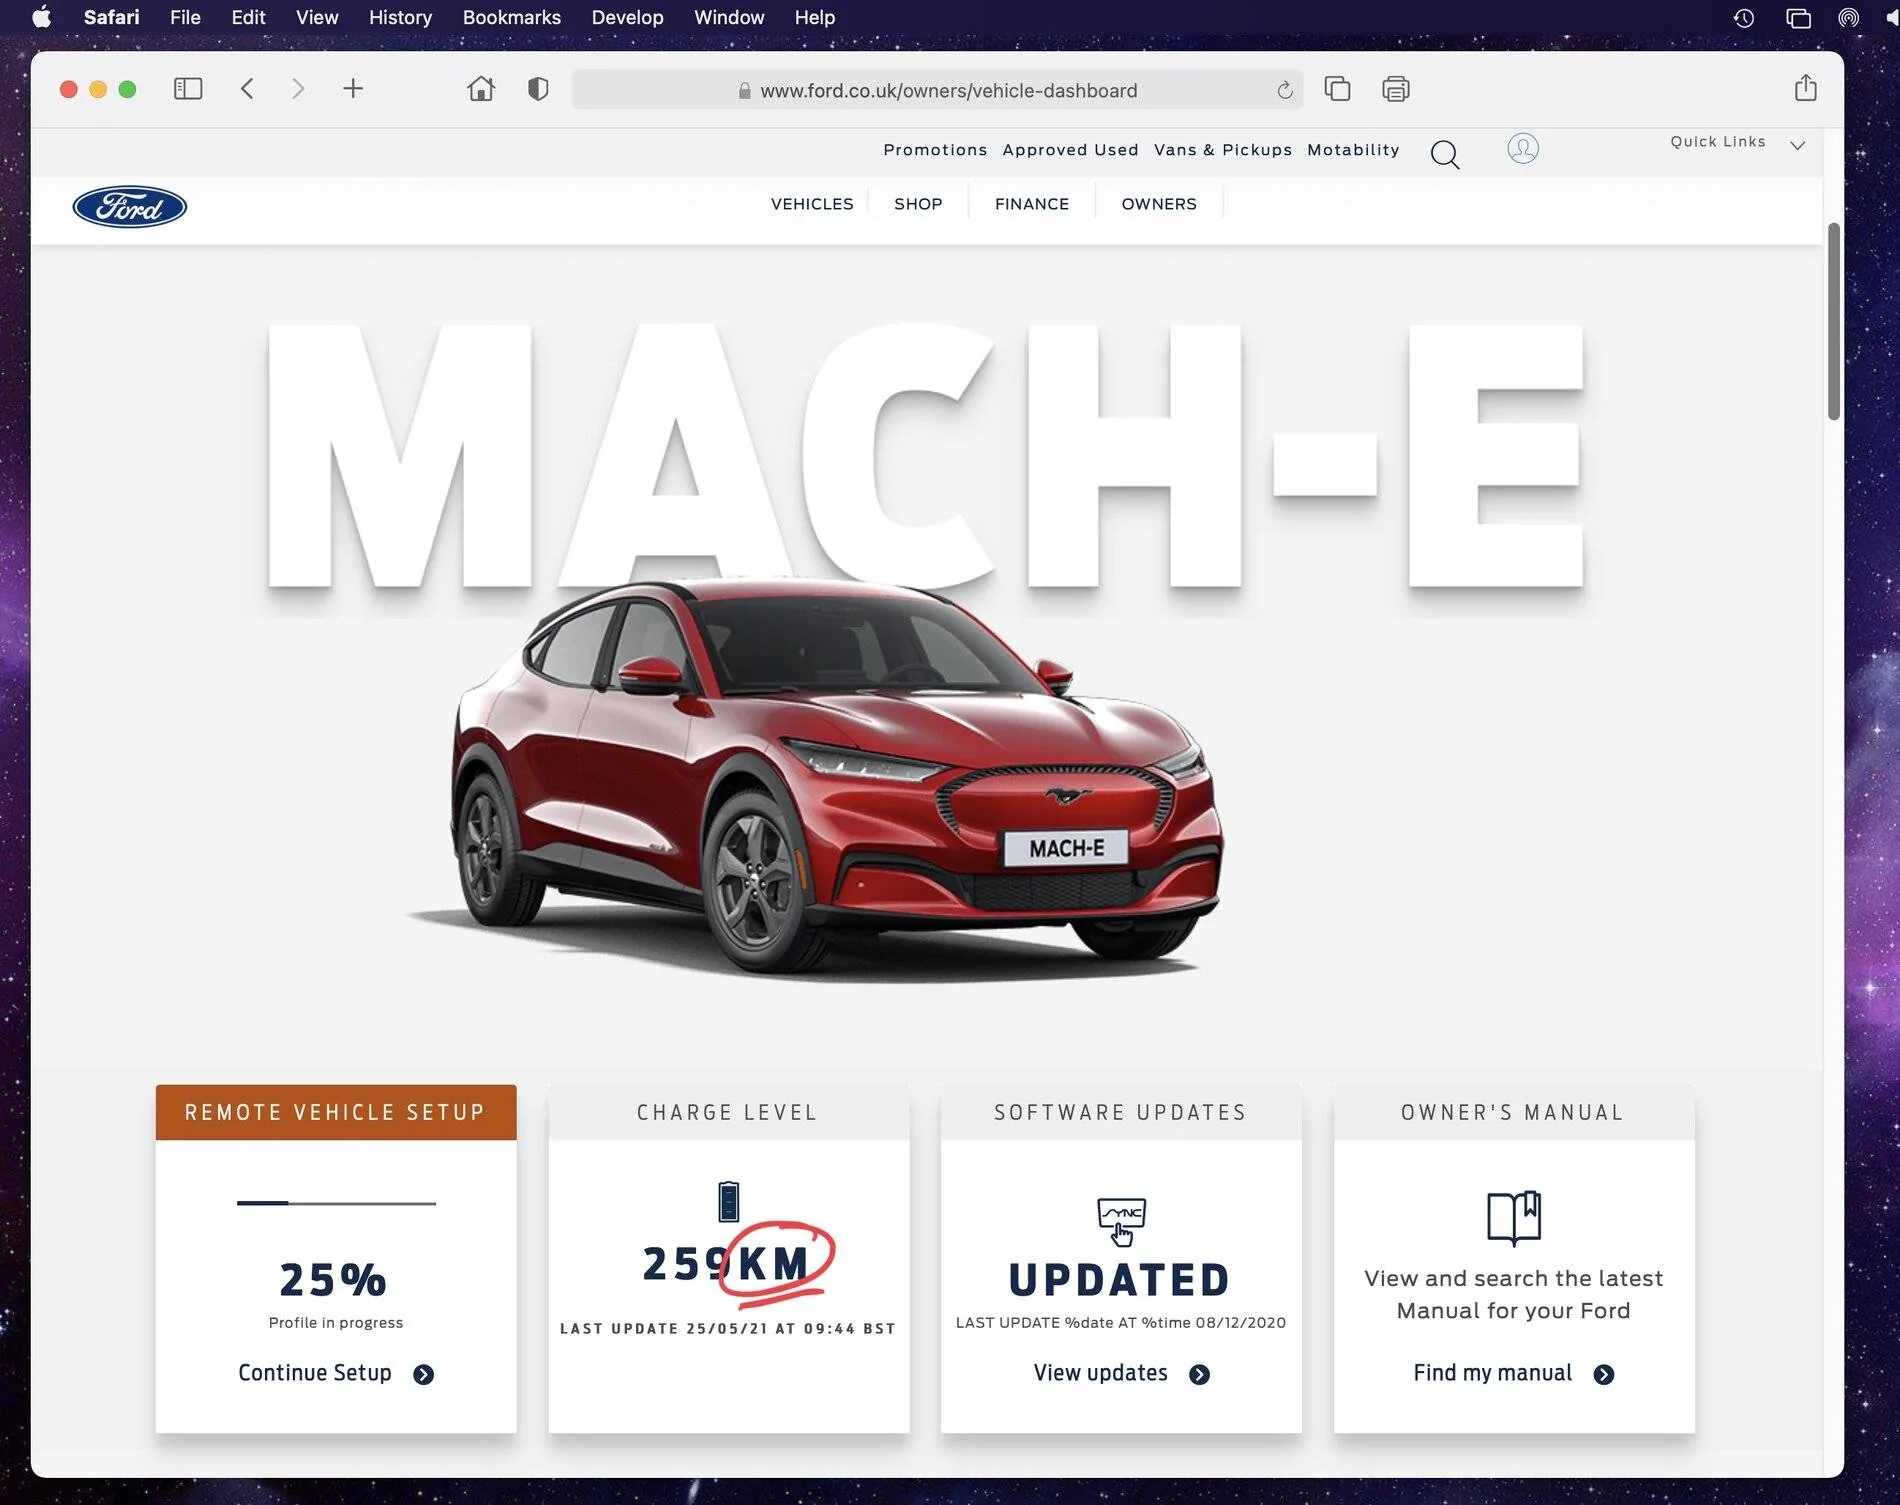Open AirDrop status icon in menu bar
1900x1505 pixels.
click(x=1849, y=18)
